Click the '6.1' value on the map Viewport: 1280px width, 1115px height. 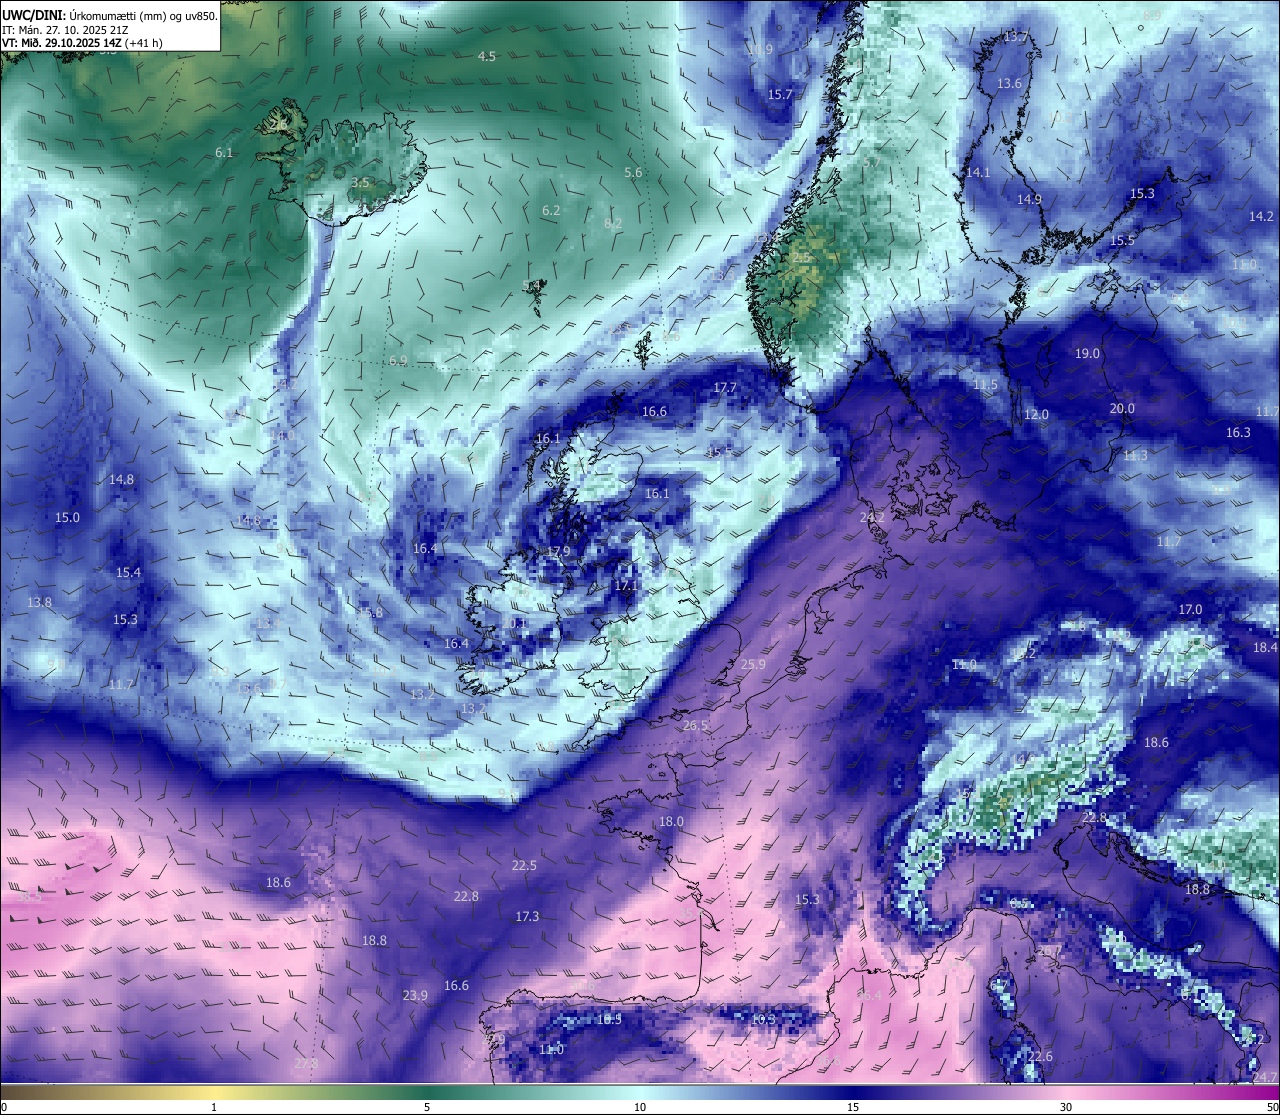pos(224,153)
